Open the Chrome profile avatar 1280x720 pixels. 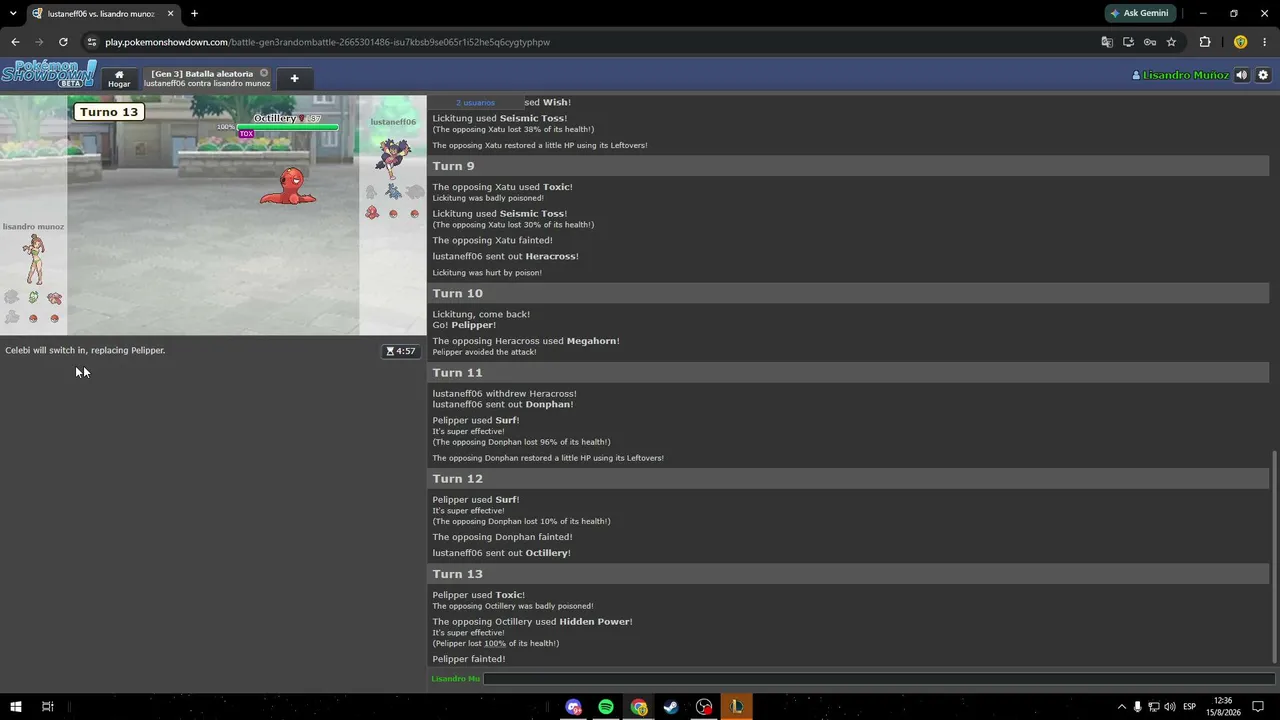tap(1240, 42)
